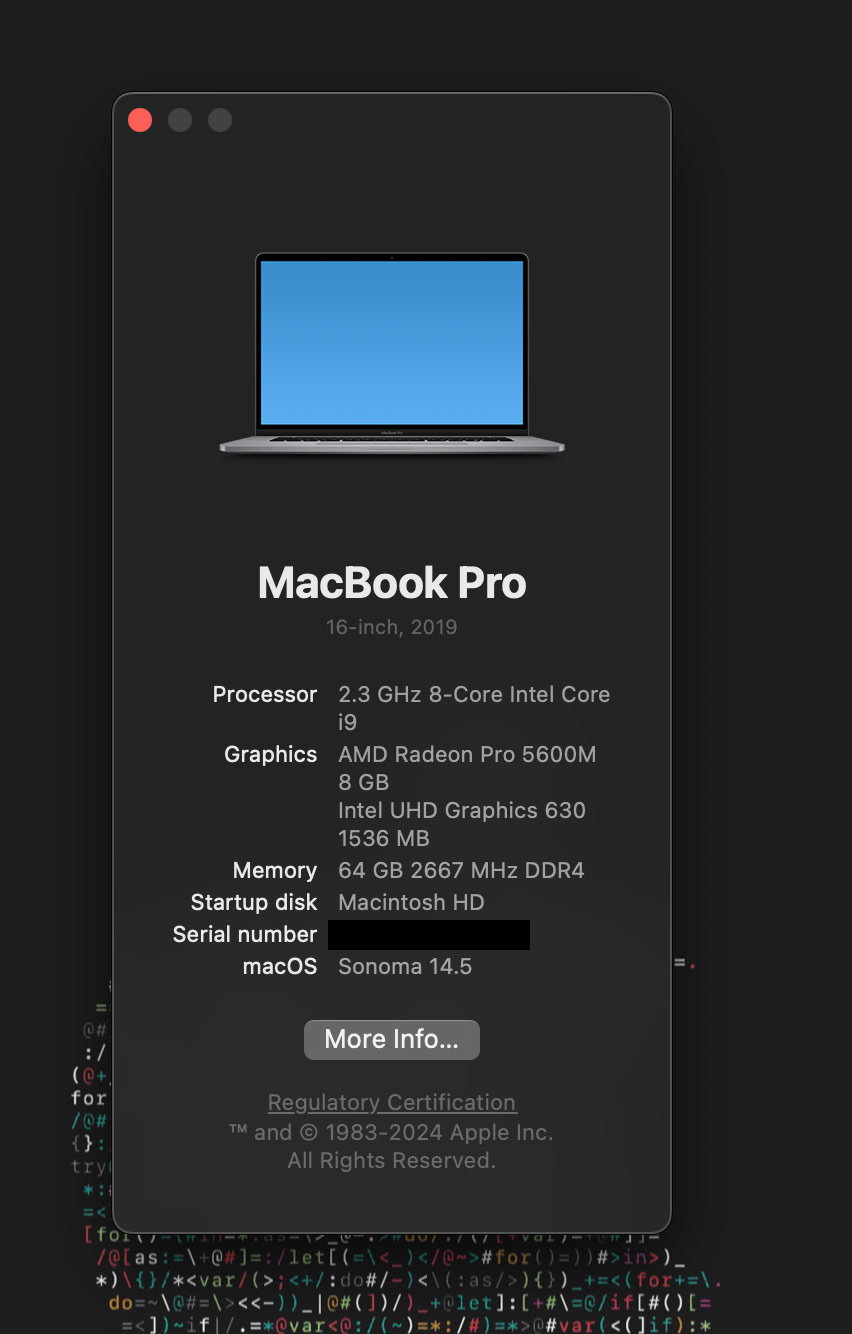The image size is (852, 1334).
Task: Click the Memory label
Action: [275, 870]
